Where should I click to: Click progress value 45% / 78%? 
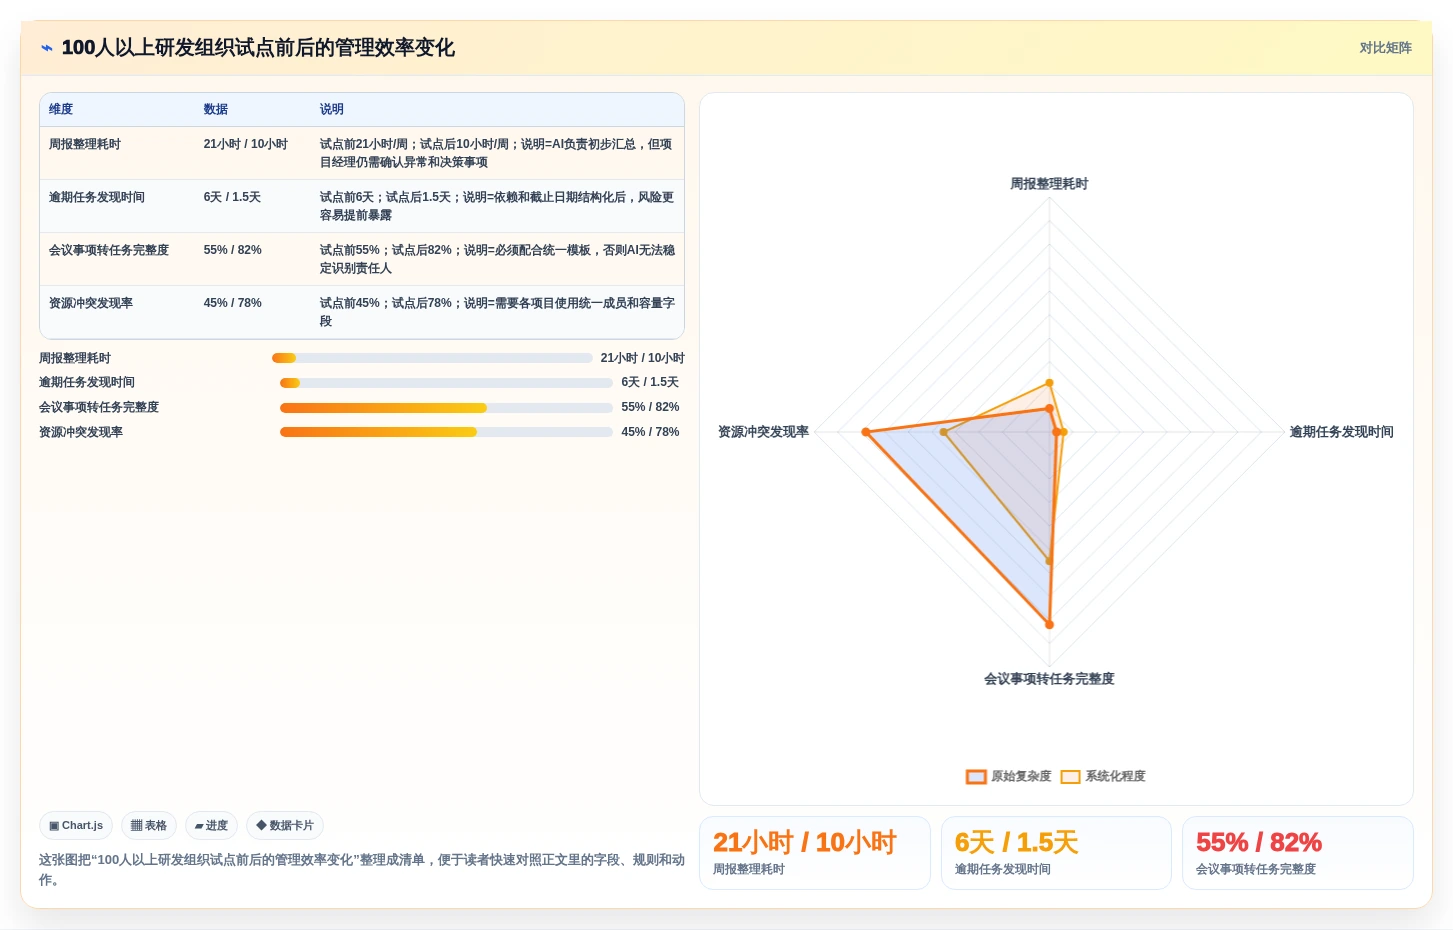650,432
